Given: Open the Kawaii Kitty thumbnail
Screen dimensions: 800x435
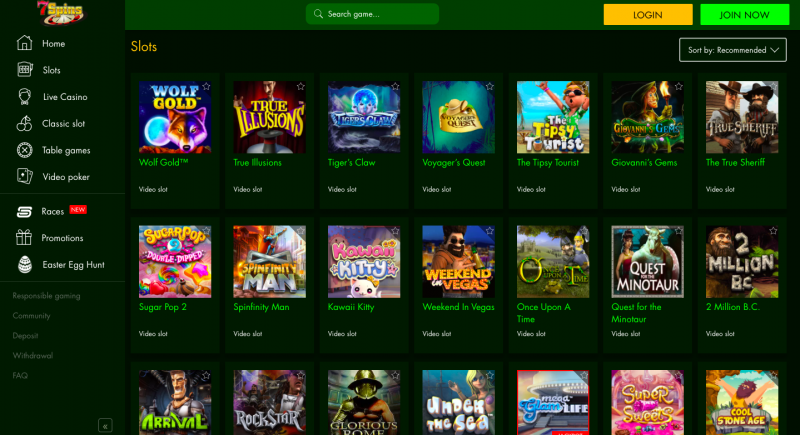Looking at the screenshot, I should click(364, 262).
